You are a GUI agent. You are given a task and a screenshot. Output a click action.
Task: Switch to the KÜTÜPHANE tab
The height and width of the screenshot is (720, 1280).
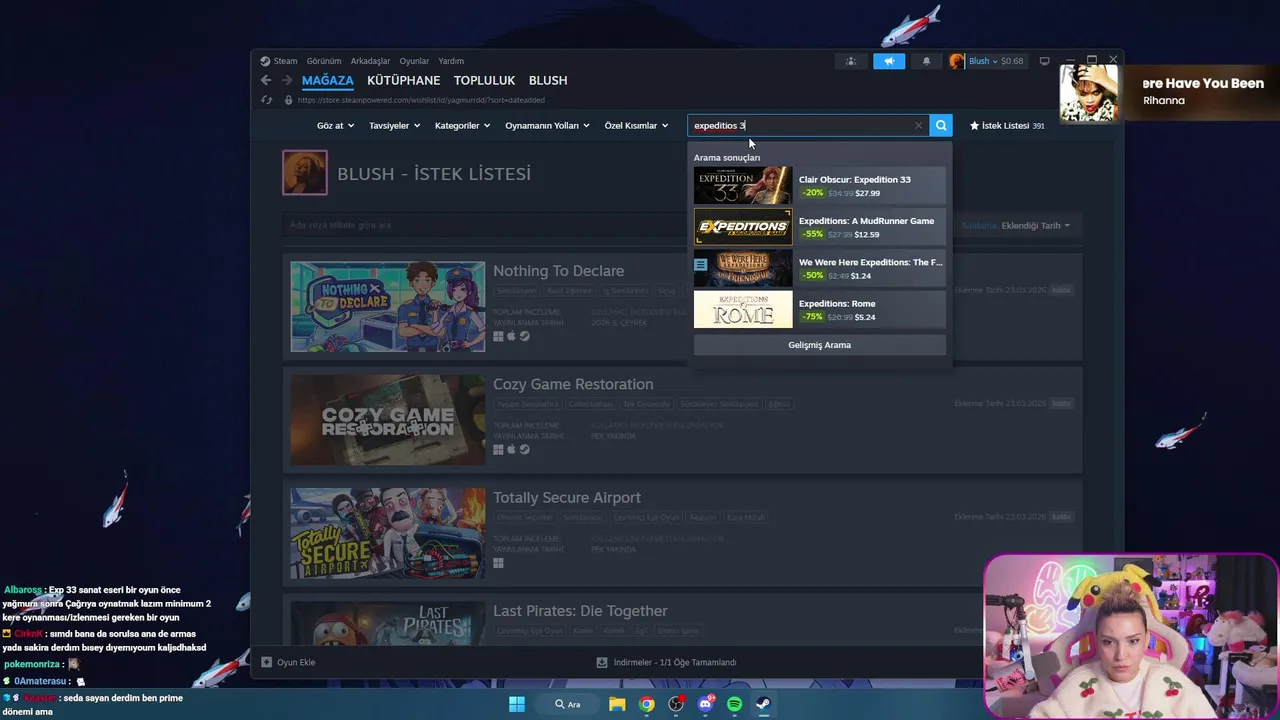tap(404, 80)
